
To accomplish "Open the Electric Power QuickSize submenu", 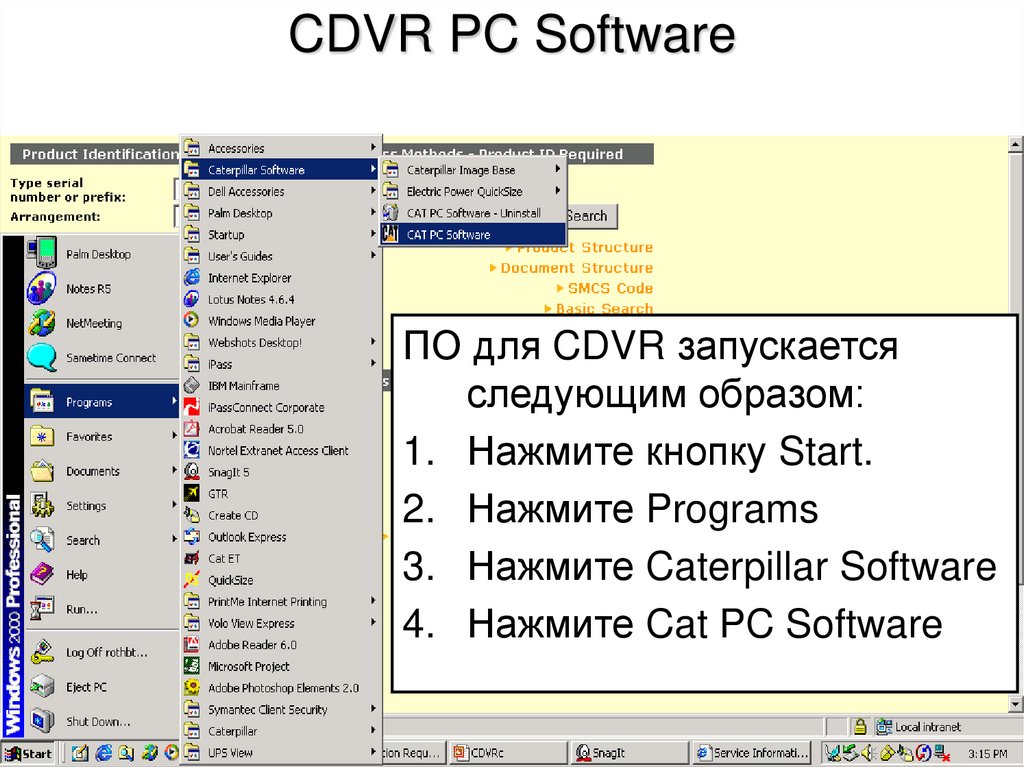I will tap(473, 191).
